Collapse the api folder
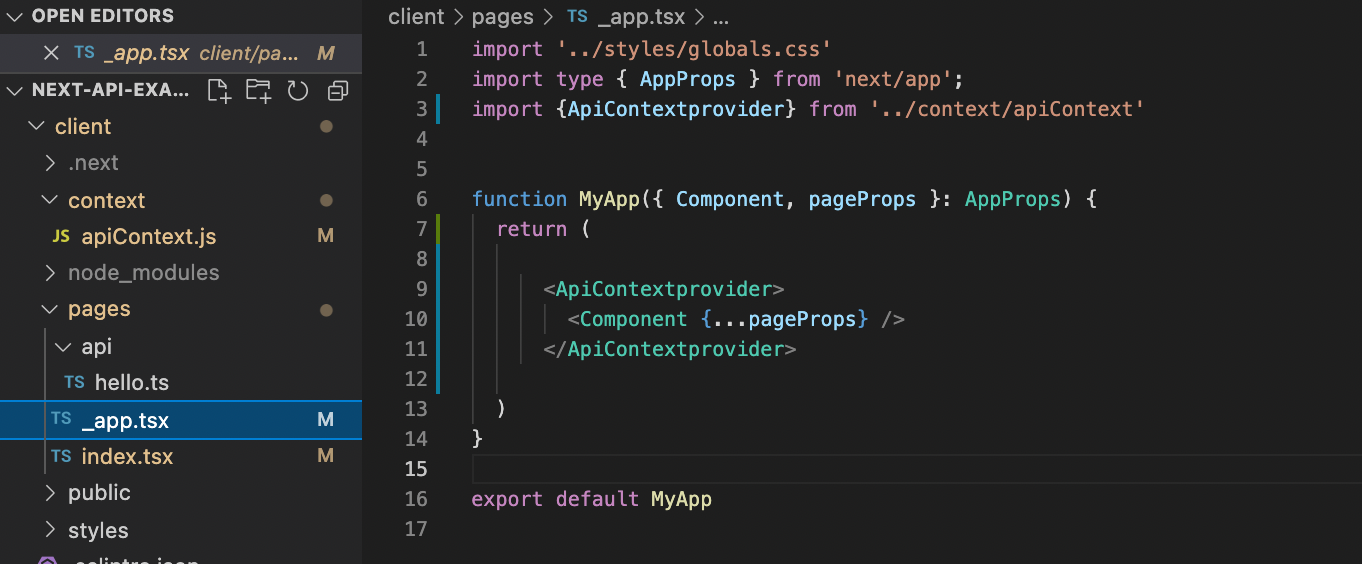Image resolution: width=1362 pixels, height=564 pixels. pyautogui.click(x=63, y=346)
